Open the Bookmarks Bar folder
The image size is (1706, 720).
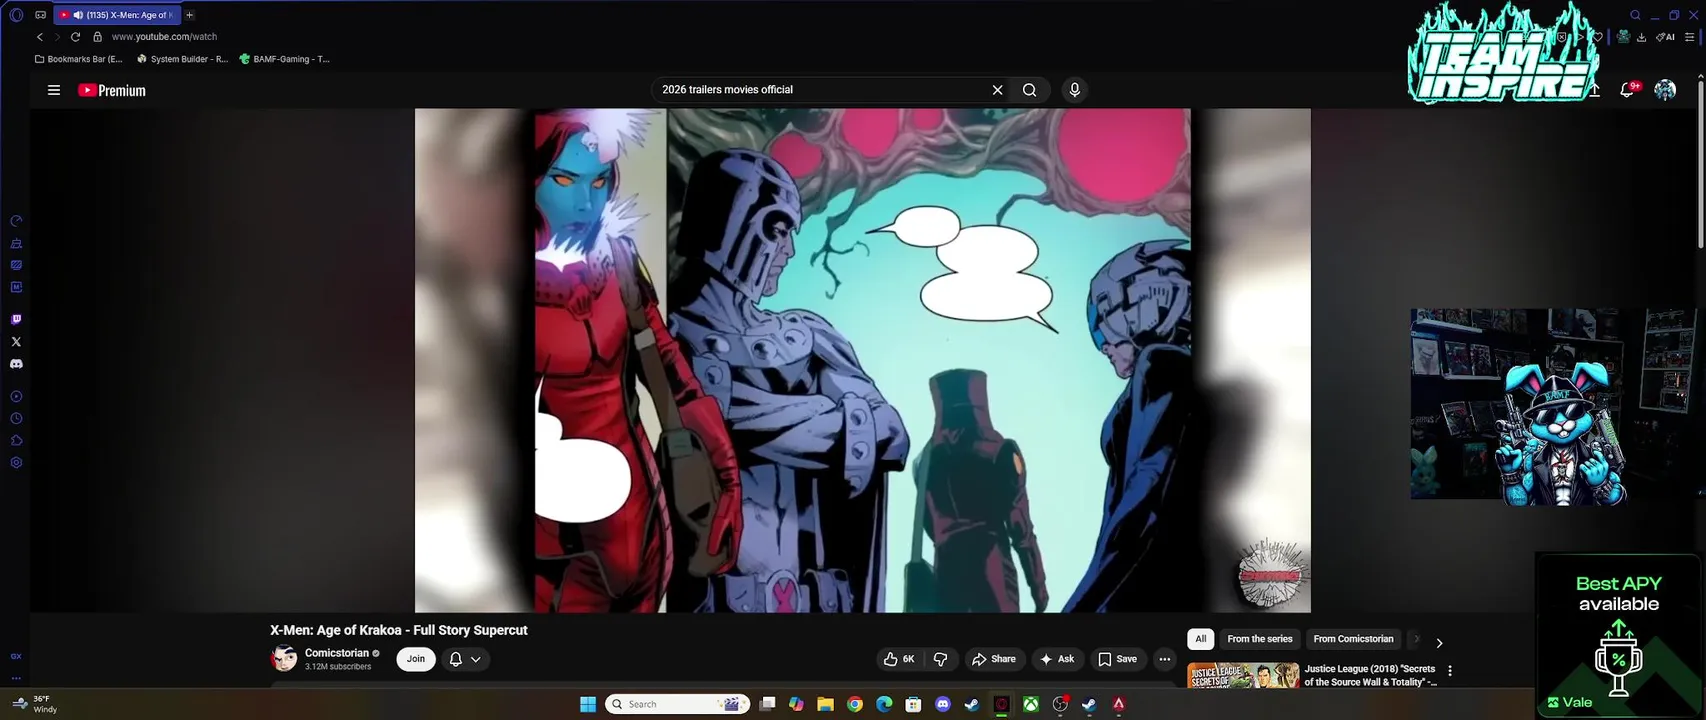point(79,59)
